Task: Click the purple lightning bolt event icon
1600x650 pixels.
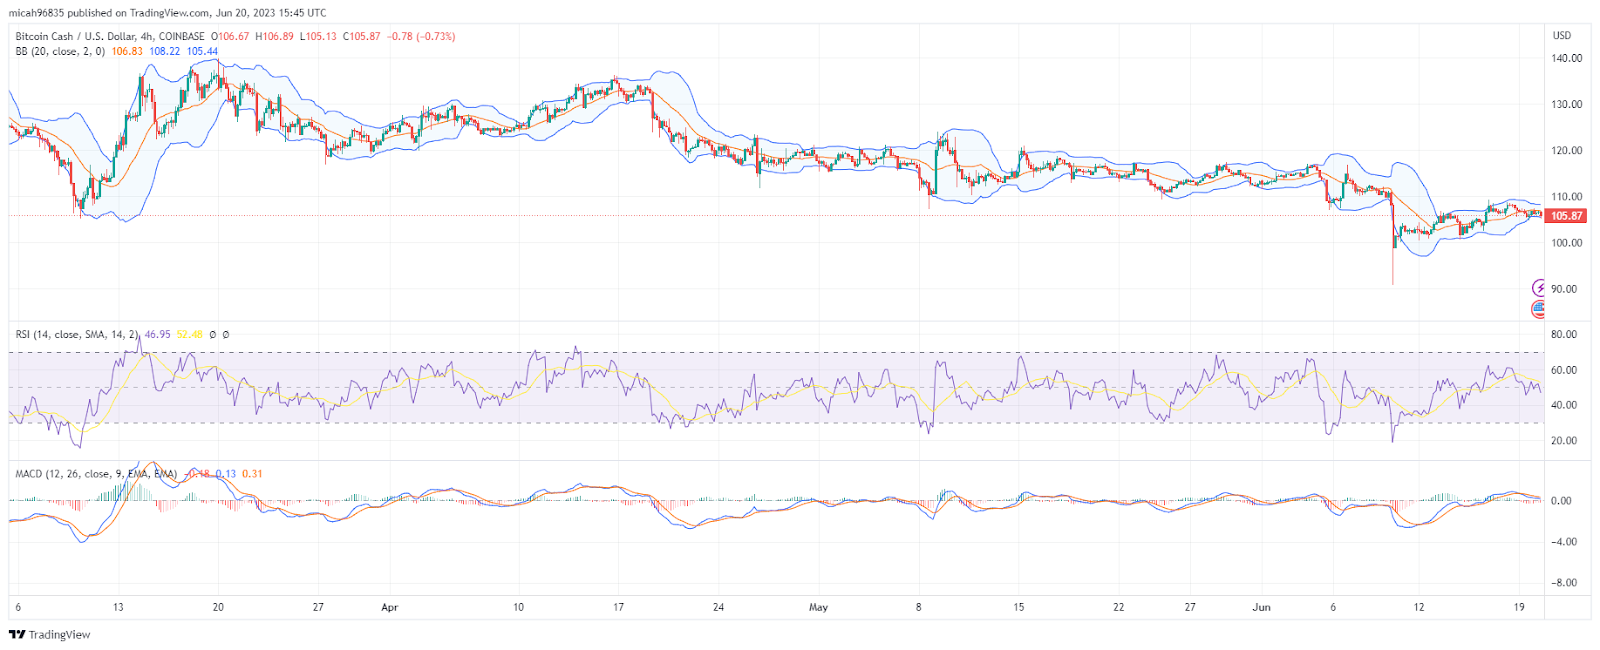Action: click(1539, 288)
